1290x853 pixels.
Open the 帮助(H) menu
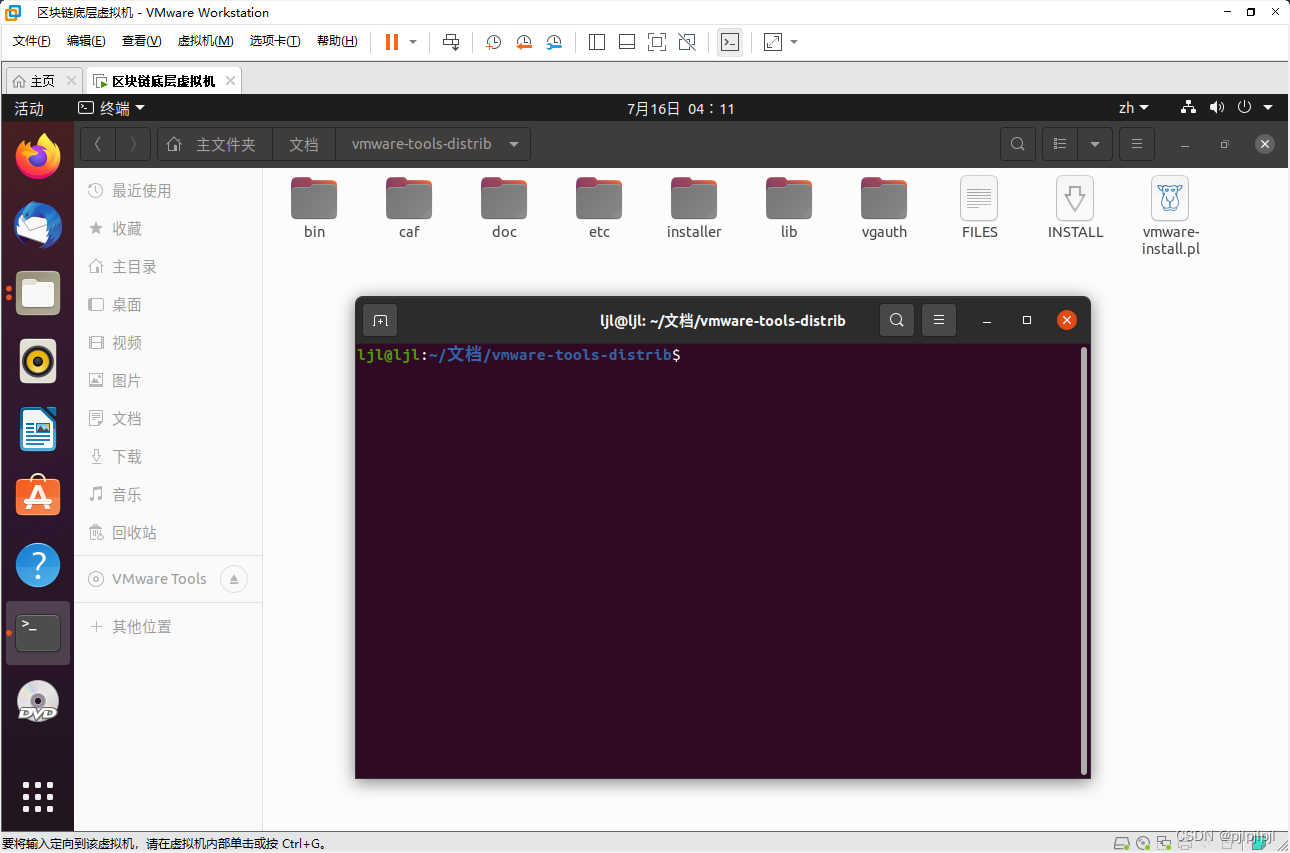[337, 41]
